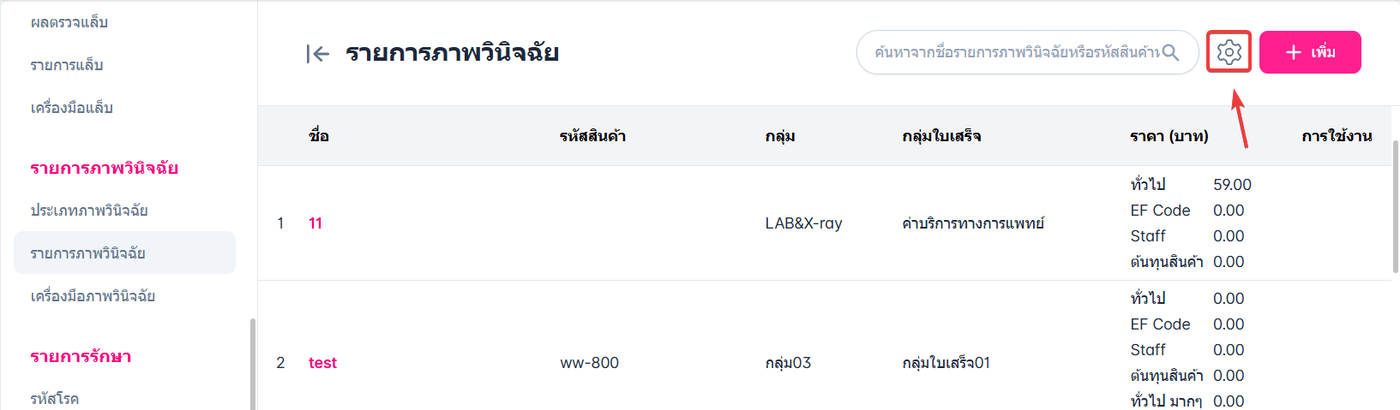
Task: Go to รายการแล็บ in the sidebar
Action: coord(67,65)
